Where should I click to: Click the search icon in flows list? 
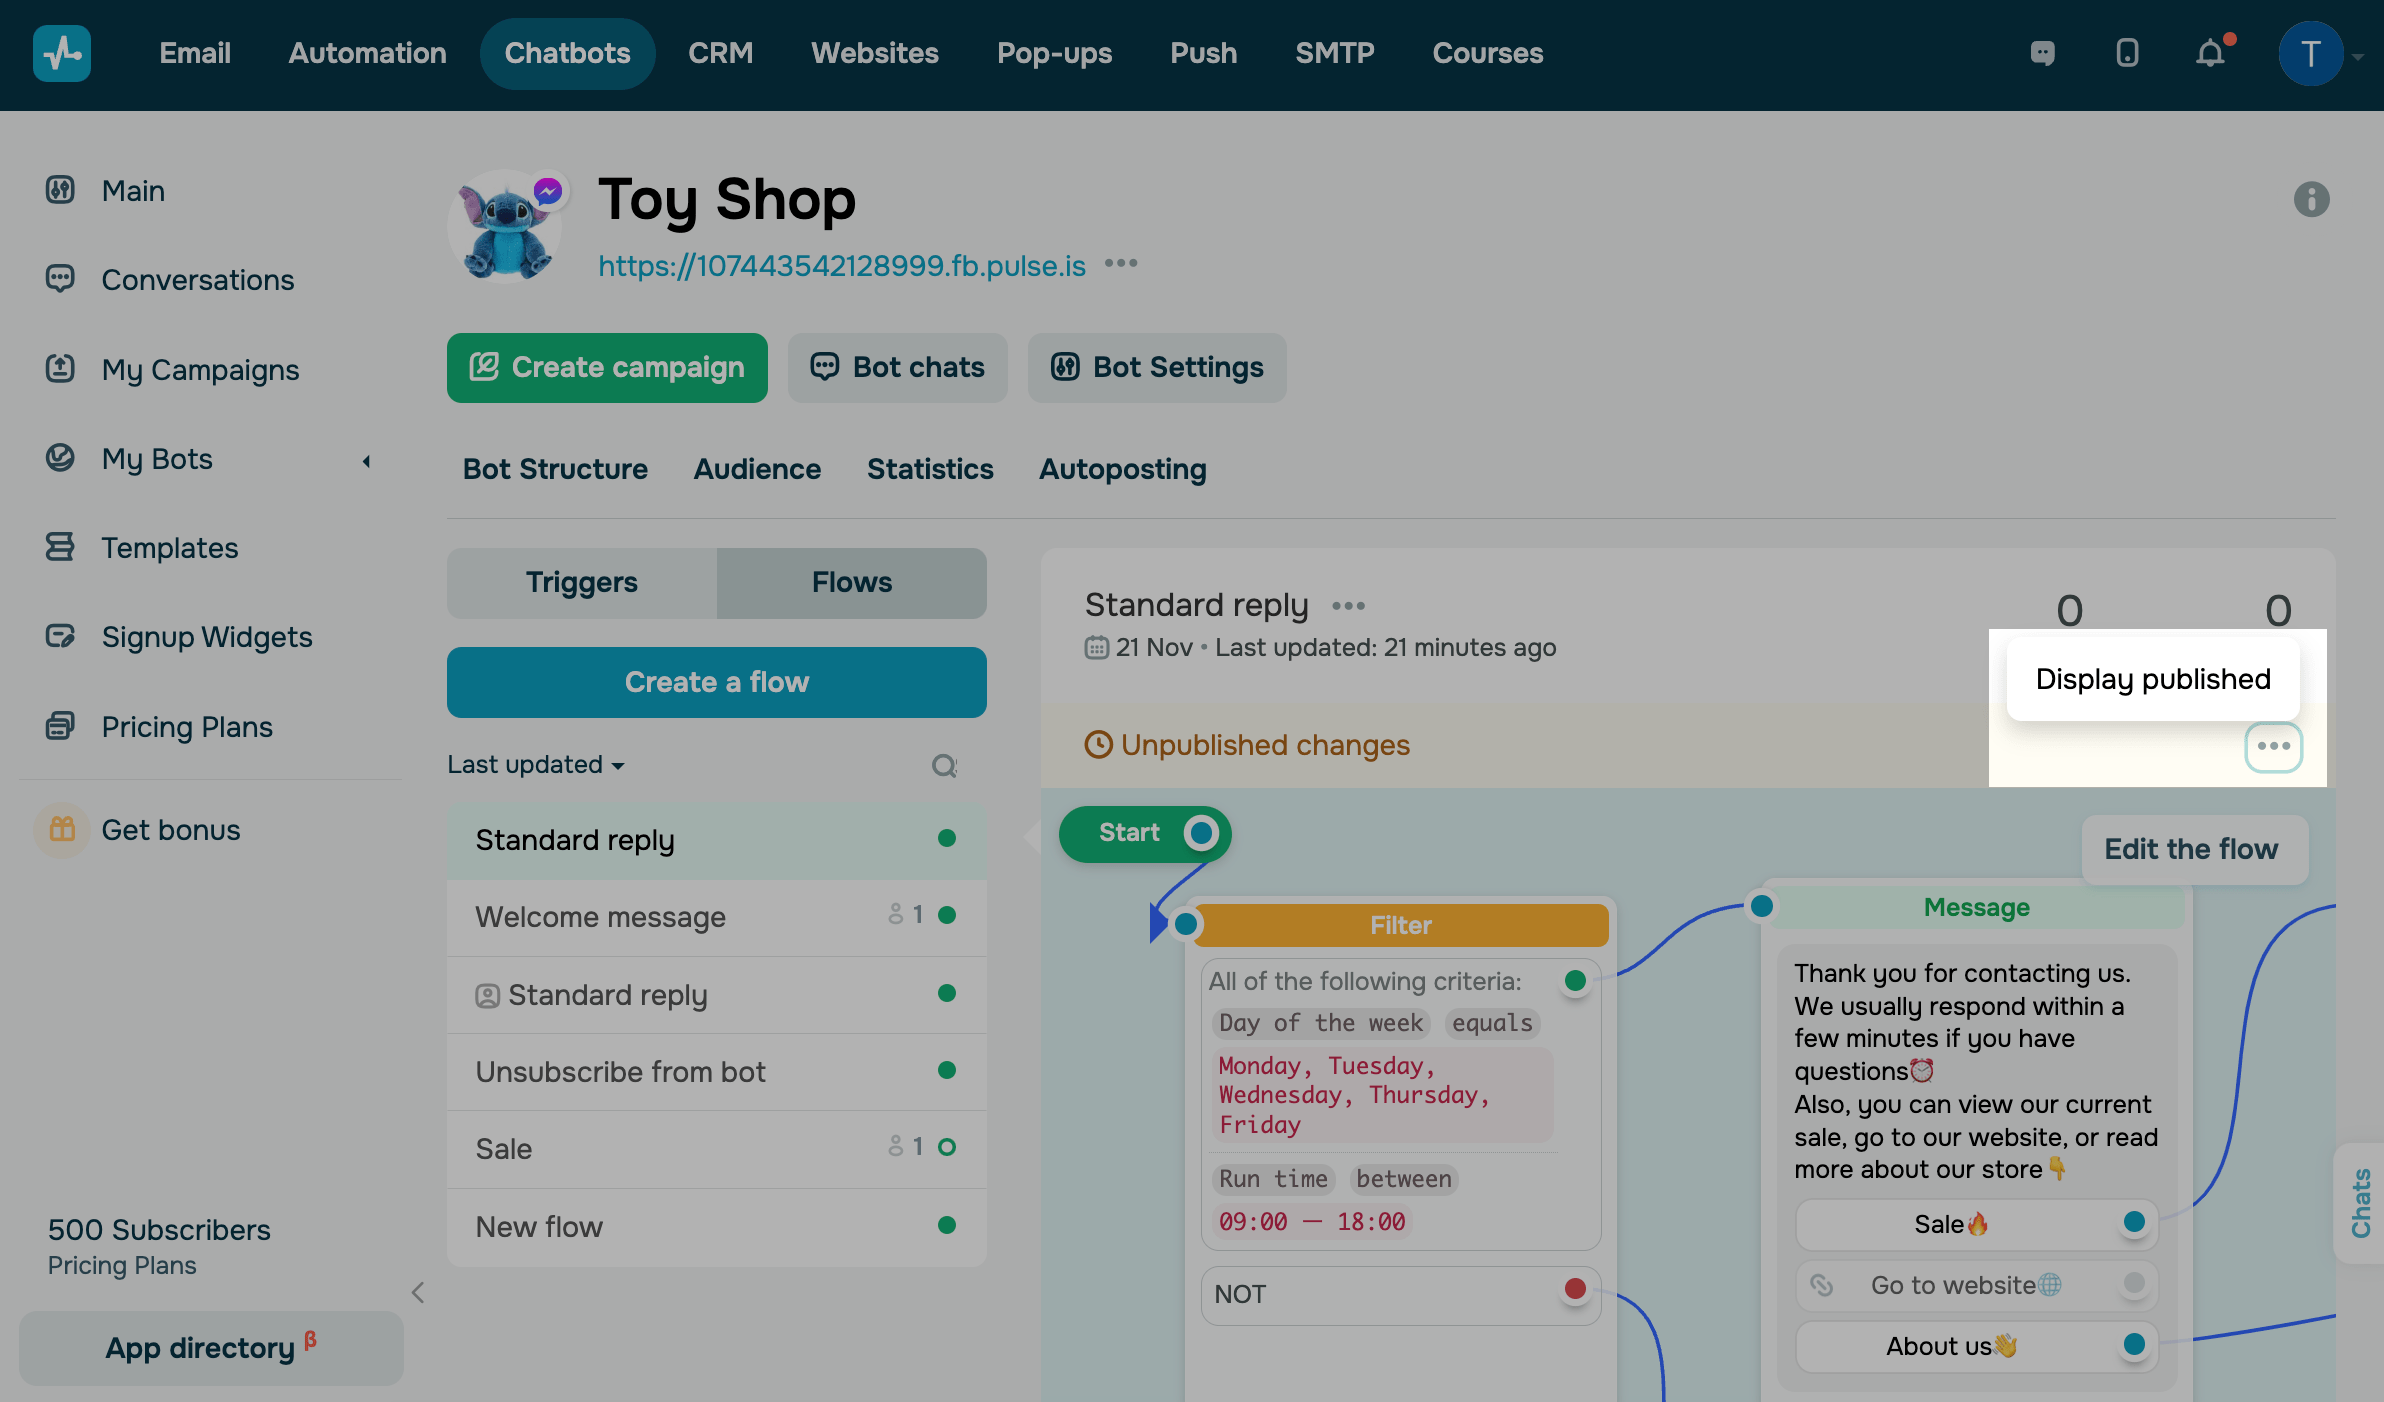click(944, 766)
